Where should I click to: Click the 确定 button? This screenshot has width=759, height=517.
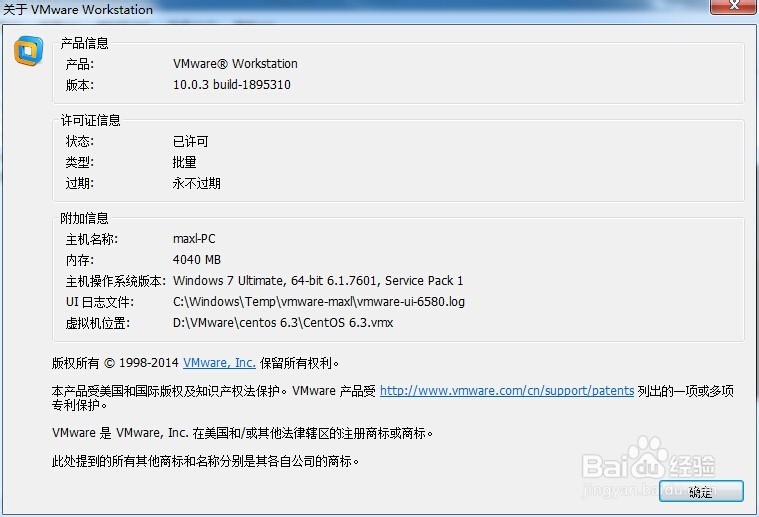pyautogui.click(x=701, y=491)
